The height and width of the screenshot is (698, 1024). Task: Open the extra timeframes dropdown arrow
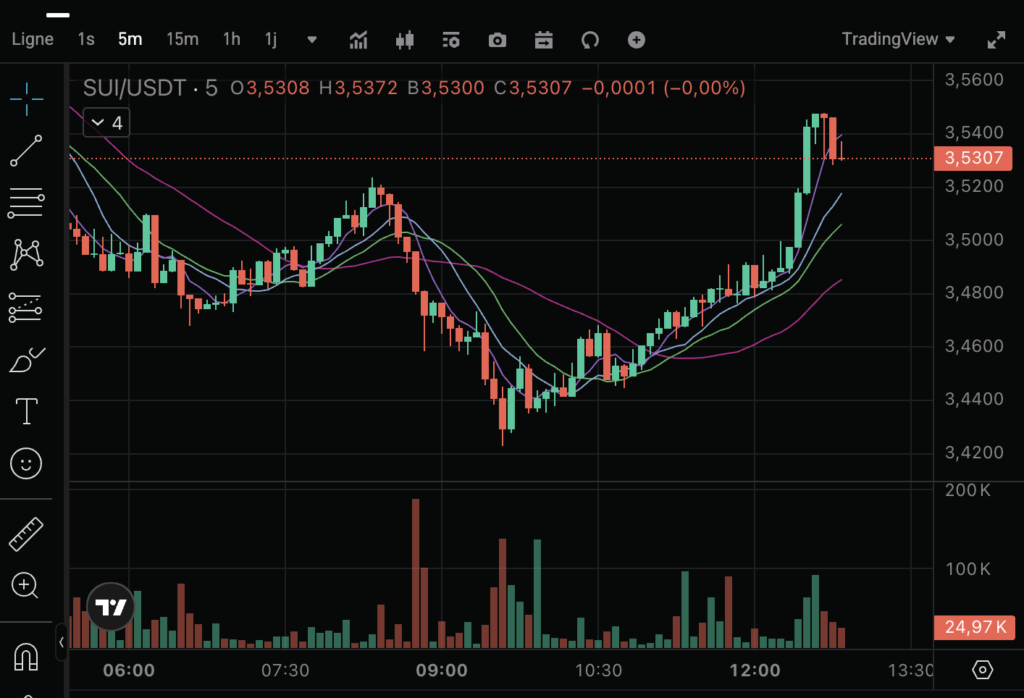click(x=311, y=40)
